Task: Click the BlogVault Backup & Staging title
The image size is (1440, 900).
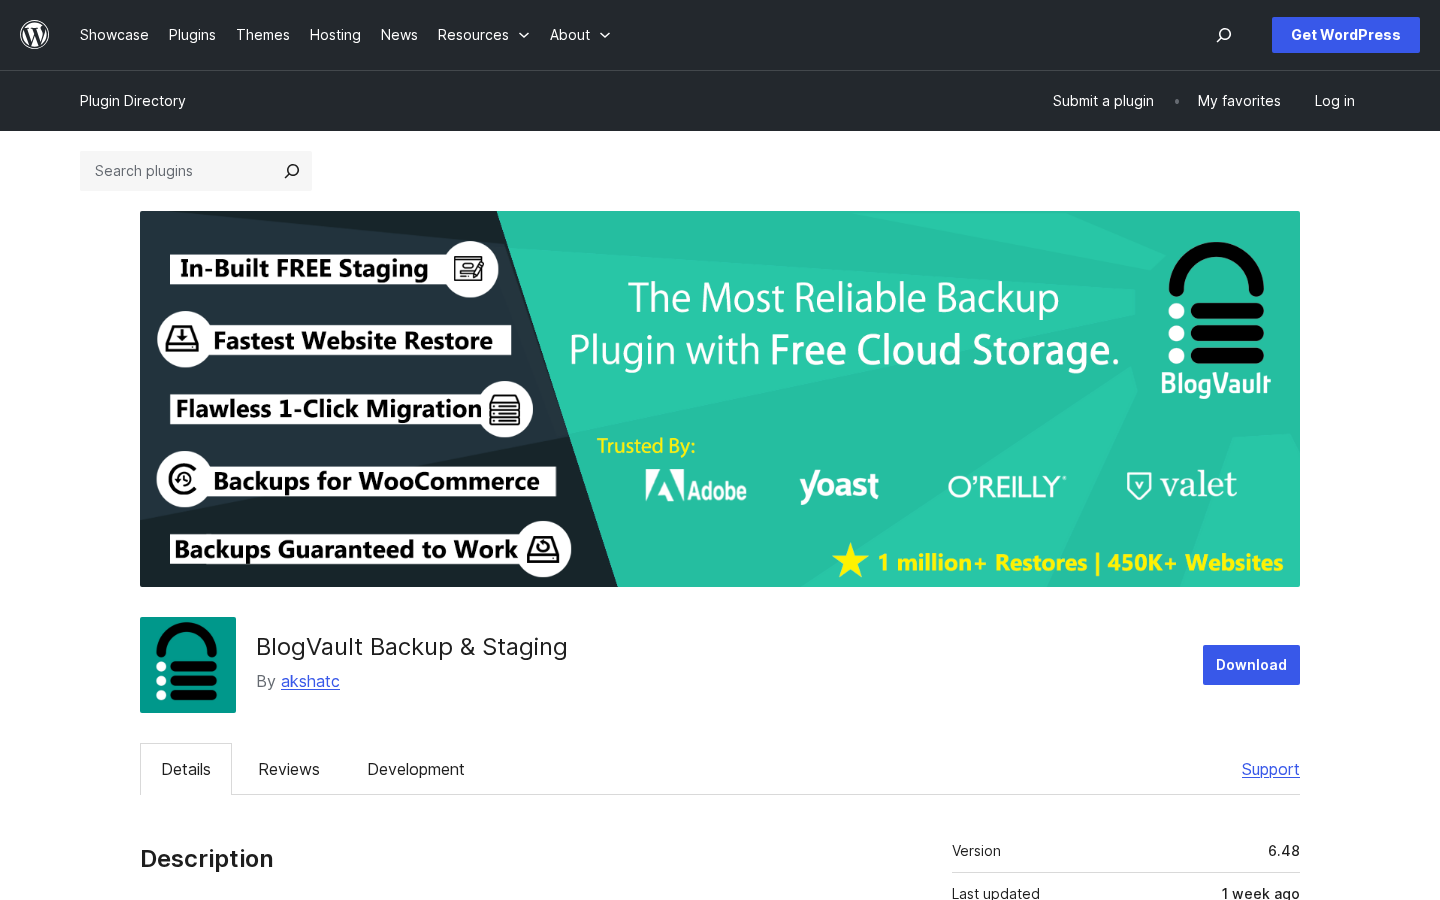Action: (412, 647)
